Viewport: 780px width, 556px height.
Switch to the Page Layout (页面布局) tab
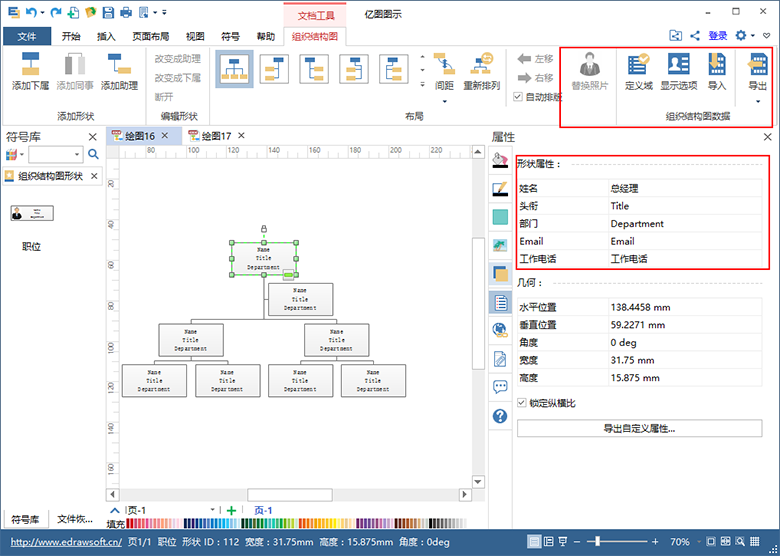click(x=151, y=36)
